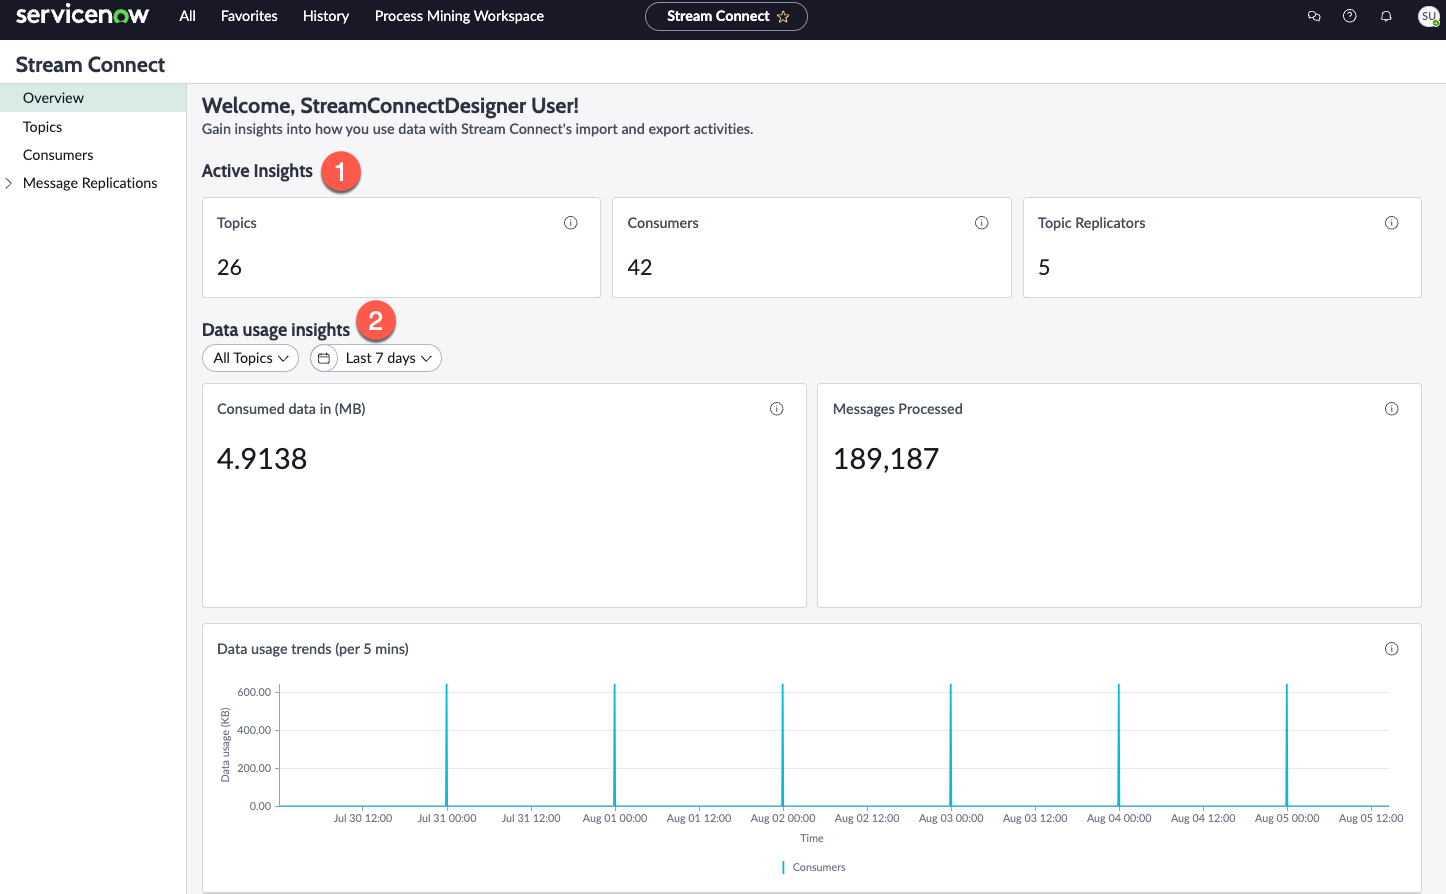Open the notifications bell
Image resolution: width=1446 pixels, height=894 pixels.
1386,16
